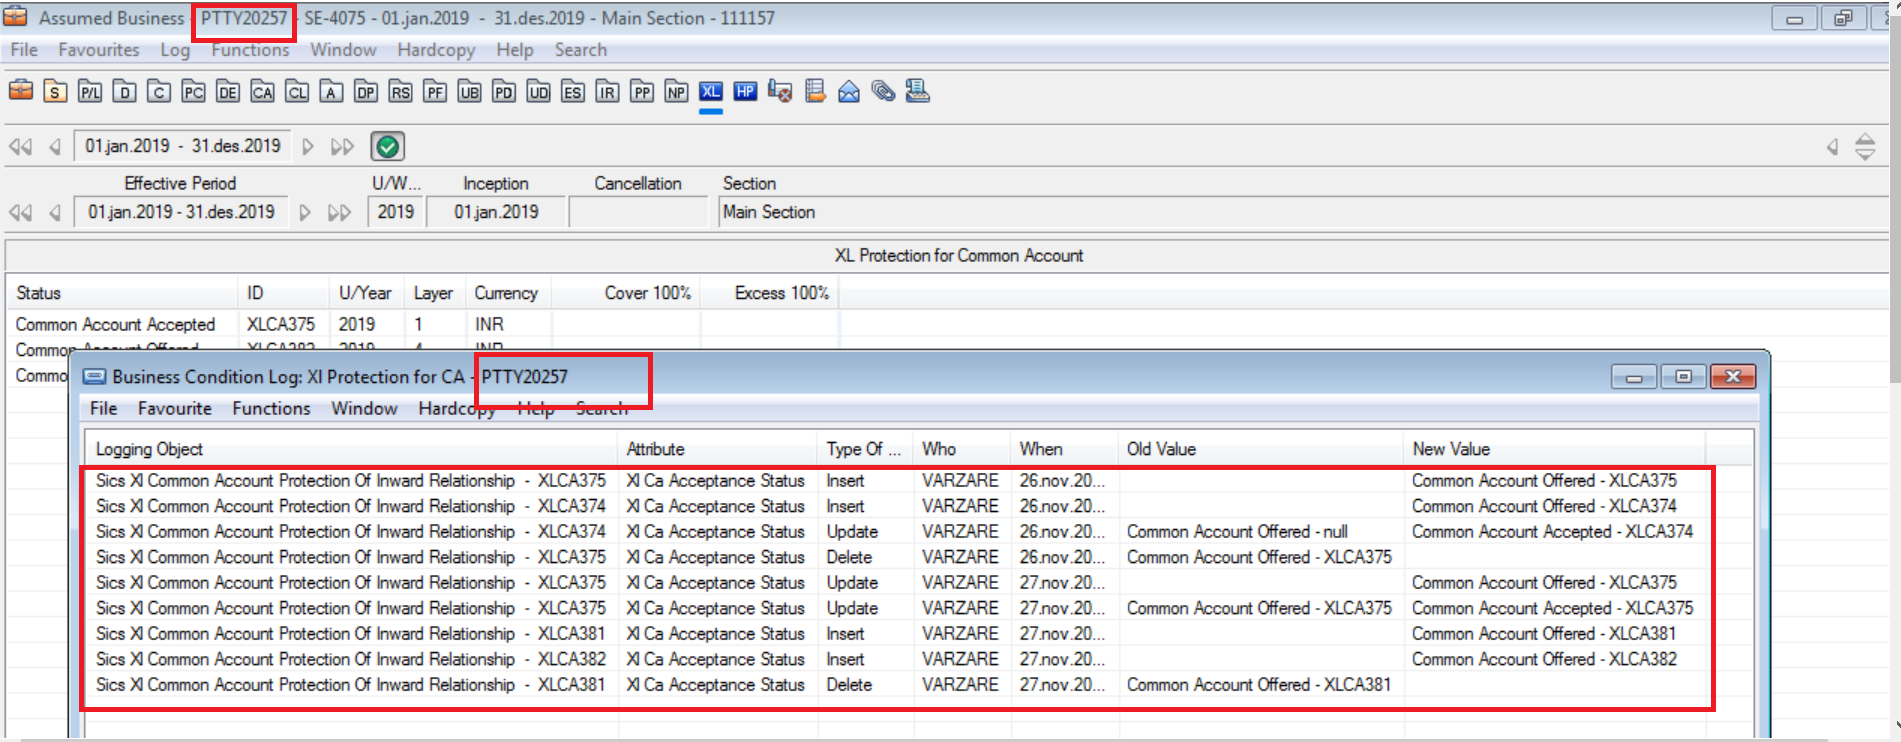
Task: Click the XL toolbar icon
Action: tap(710, 92)
